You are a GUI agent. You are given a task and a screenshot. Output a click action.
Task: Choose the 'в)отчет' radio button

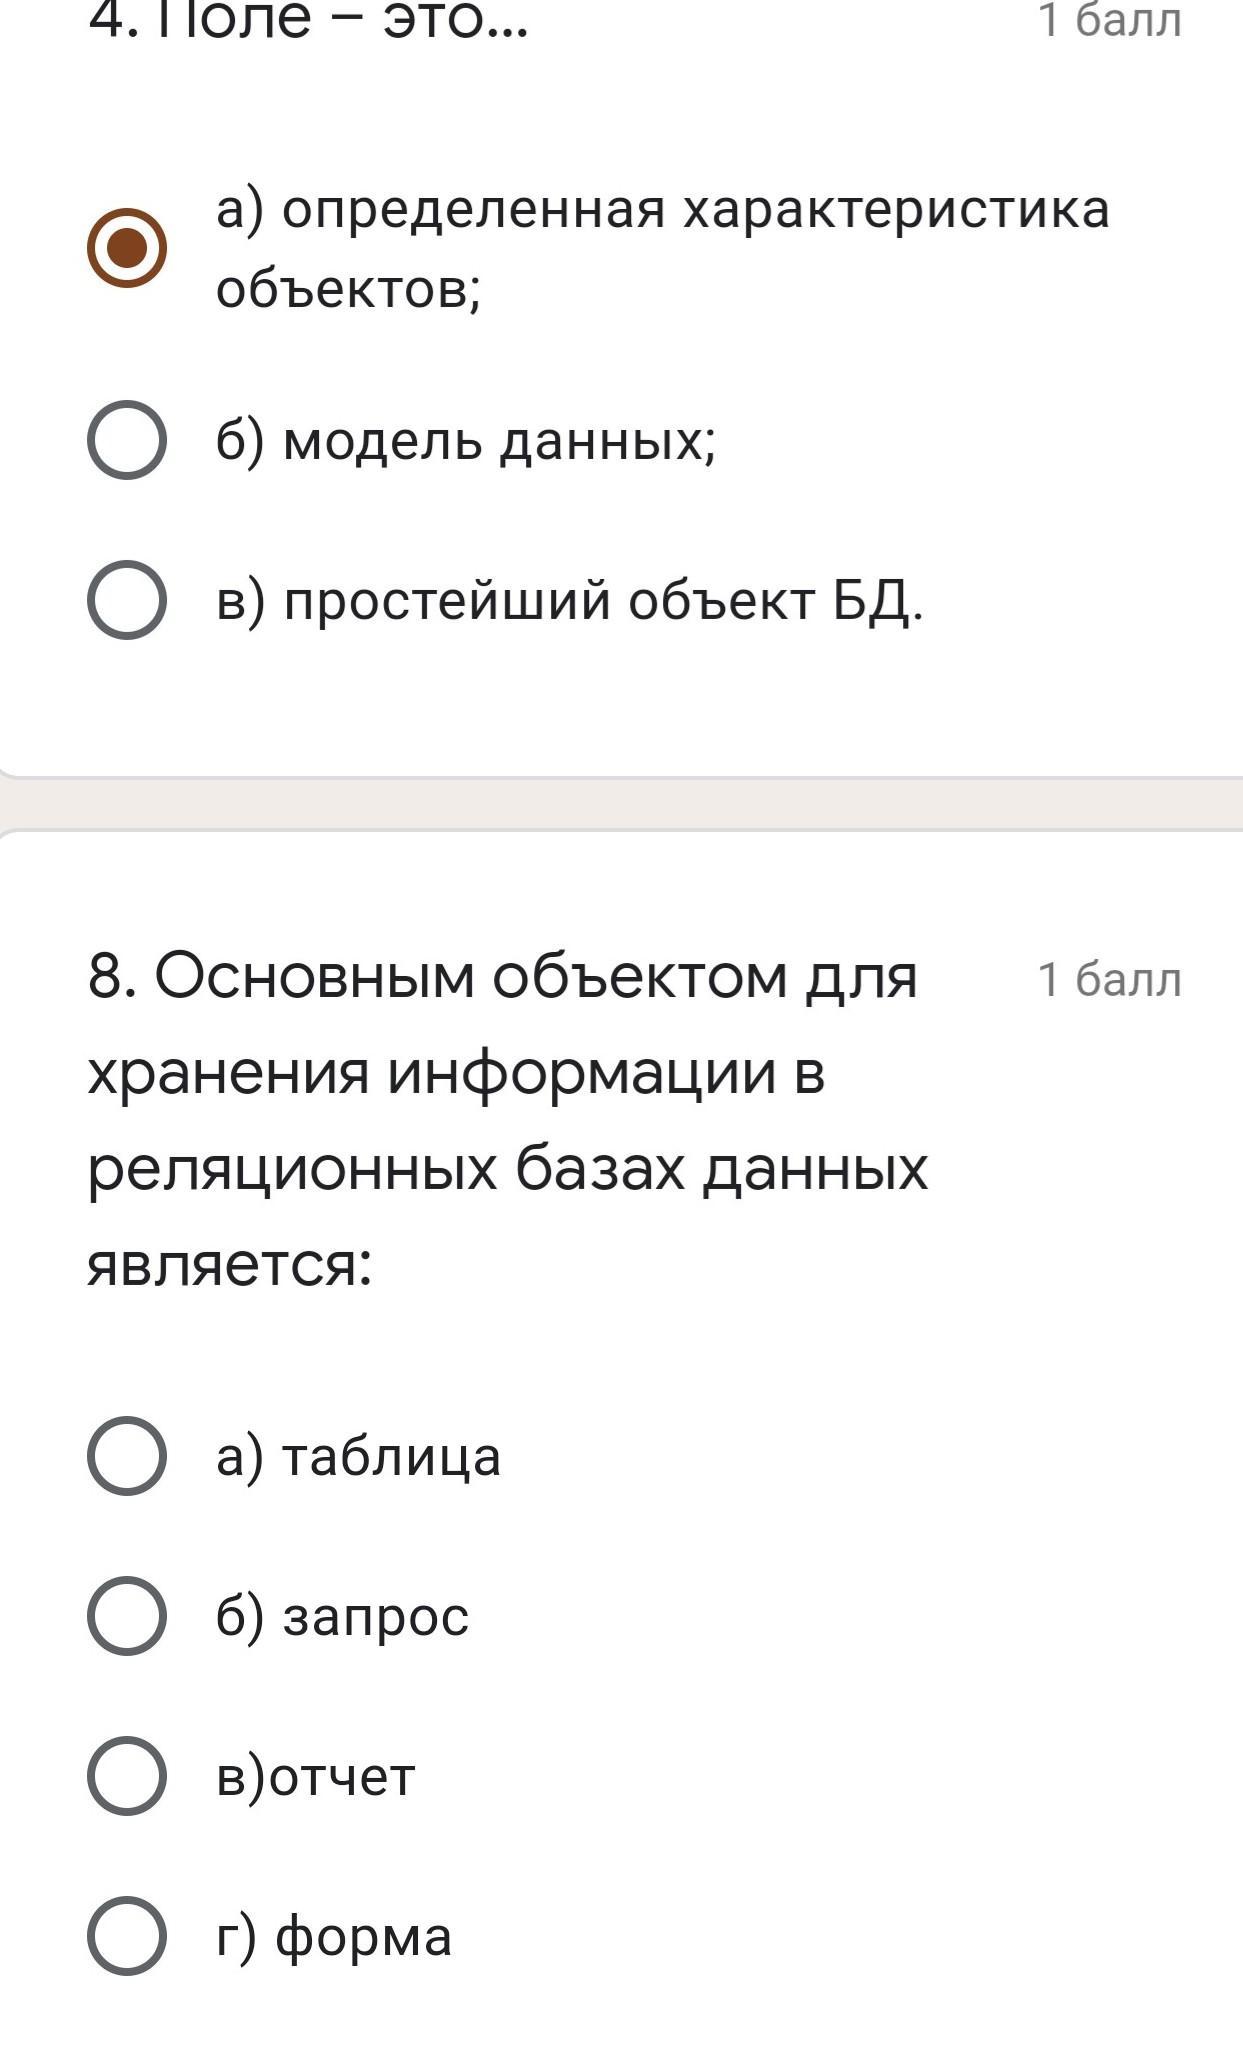(x=127, y=1776)
